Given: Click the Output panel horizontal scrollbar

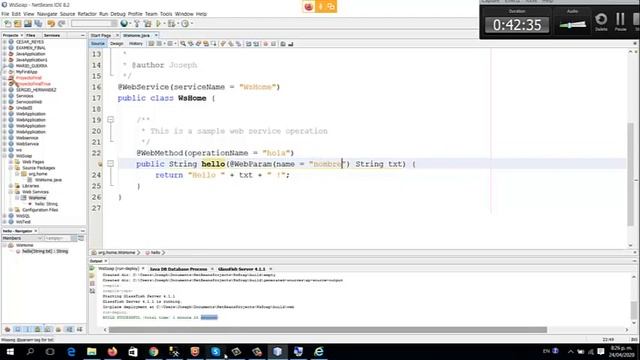Looking at the screenshot, I should pos(328,330).
